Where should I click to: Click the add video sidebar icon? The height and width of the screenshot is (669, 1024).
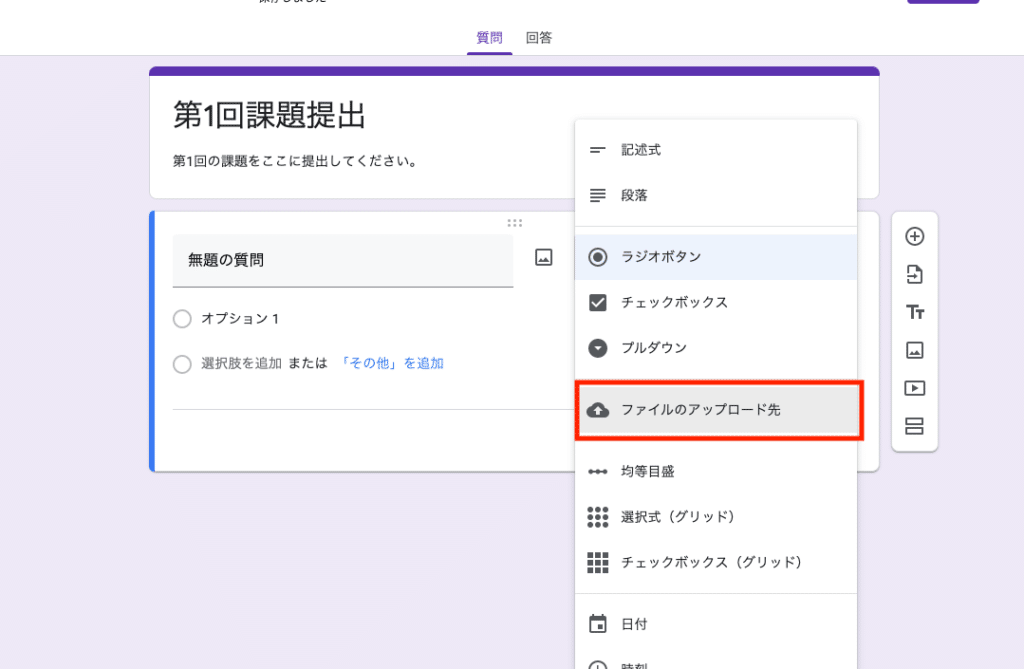click(914, 389)
